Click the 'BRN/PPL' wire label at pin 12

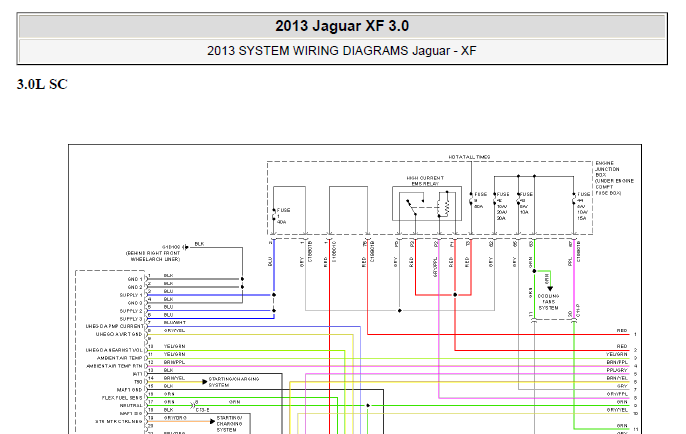point(174,362)
